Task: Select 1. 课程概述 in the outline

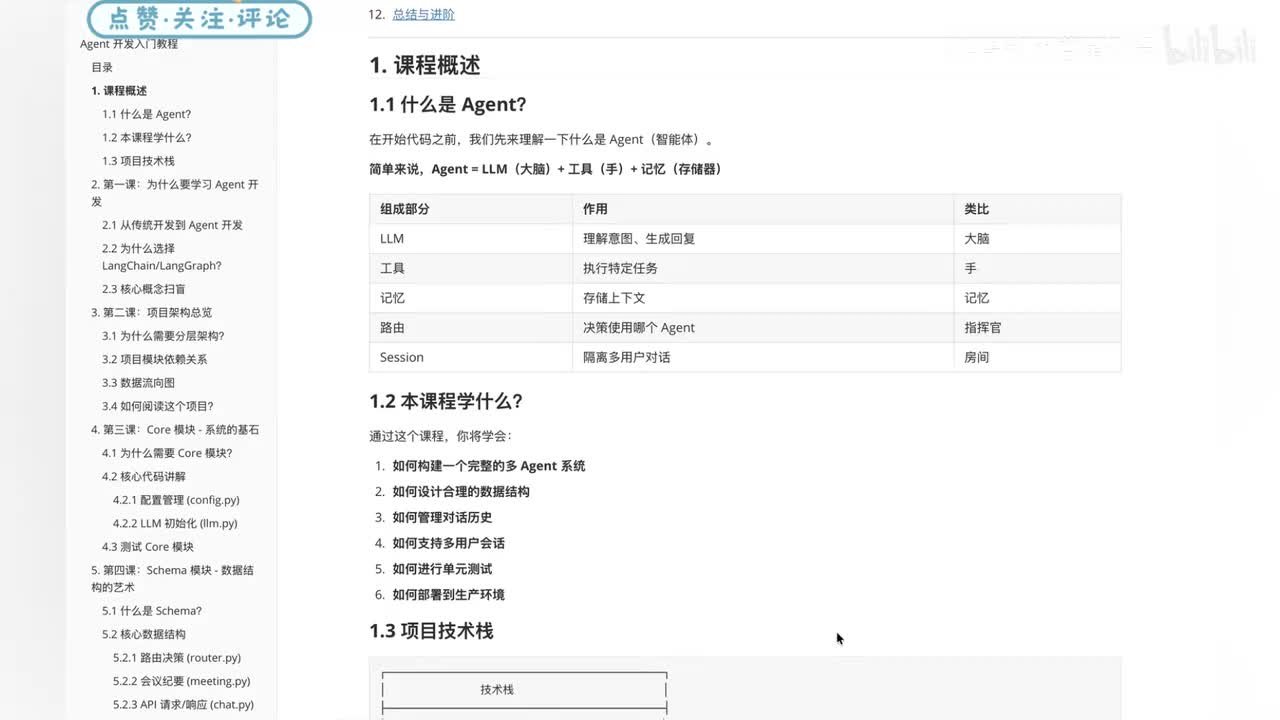Action: point(119,91)
